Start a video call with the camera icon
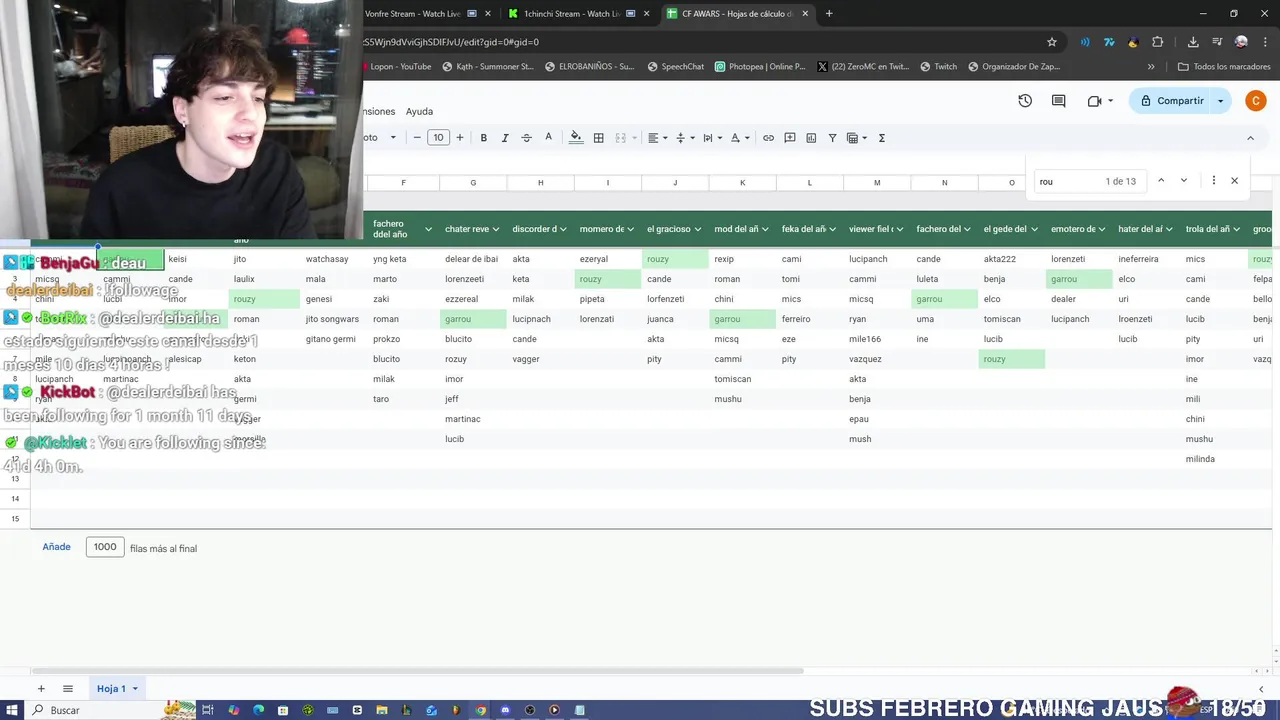The height and width of the screenshot is (720, 1280). click(1094, 101)
